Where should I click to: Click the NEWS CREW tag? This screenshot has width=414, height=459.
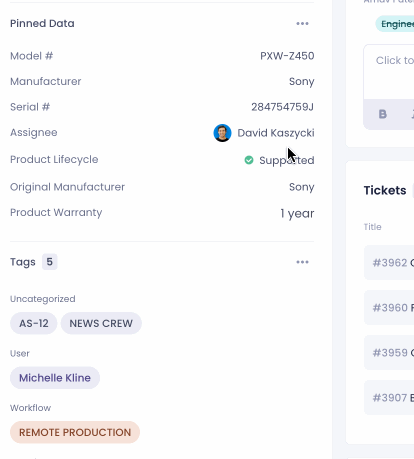pos(101,323)
